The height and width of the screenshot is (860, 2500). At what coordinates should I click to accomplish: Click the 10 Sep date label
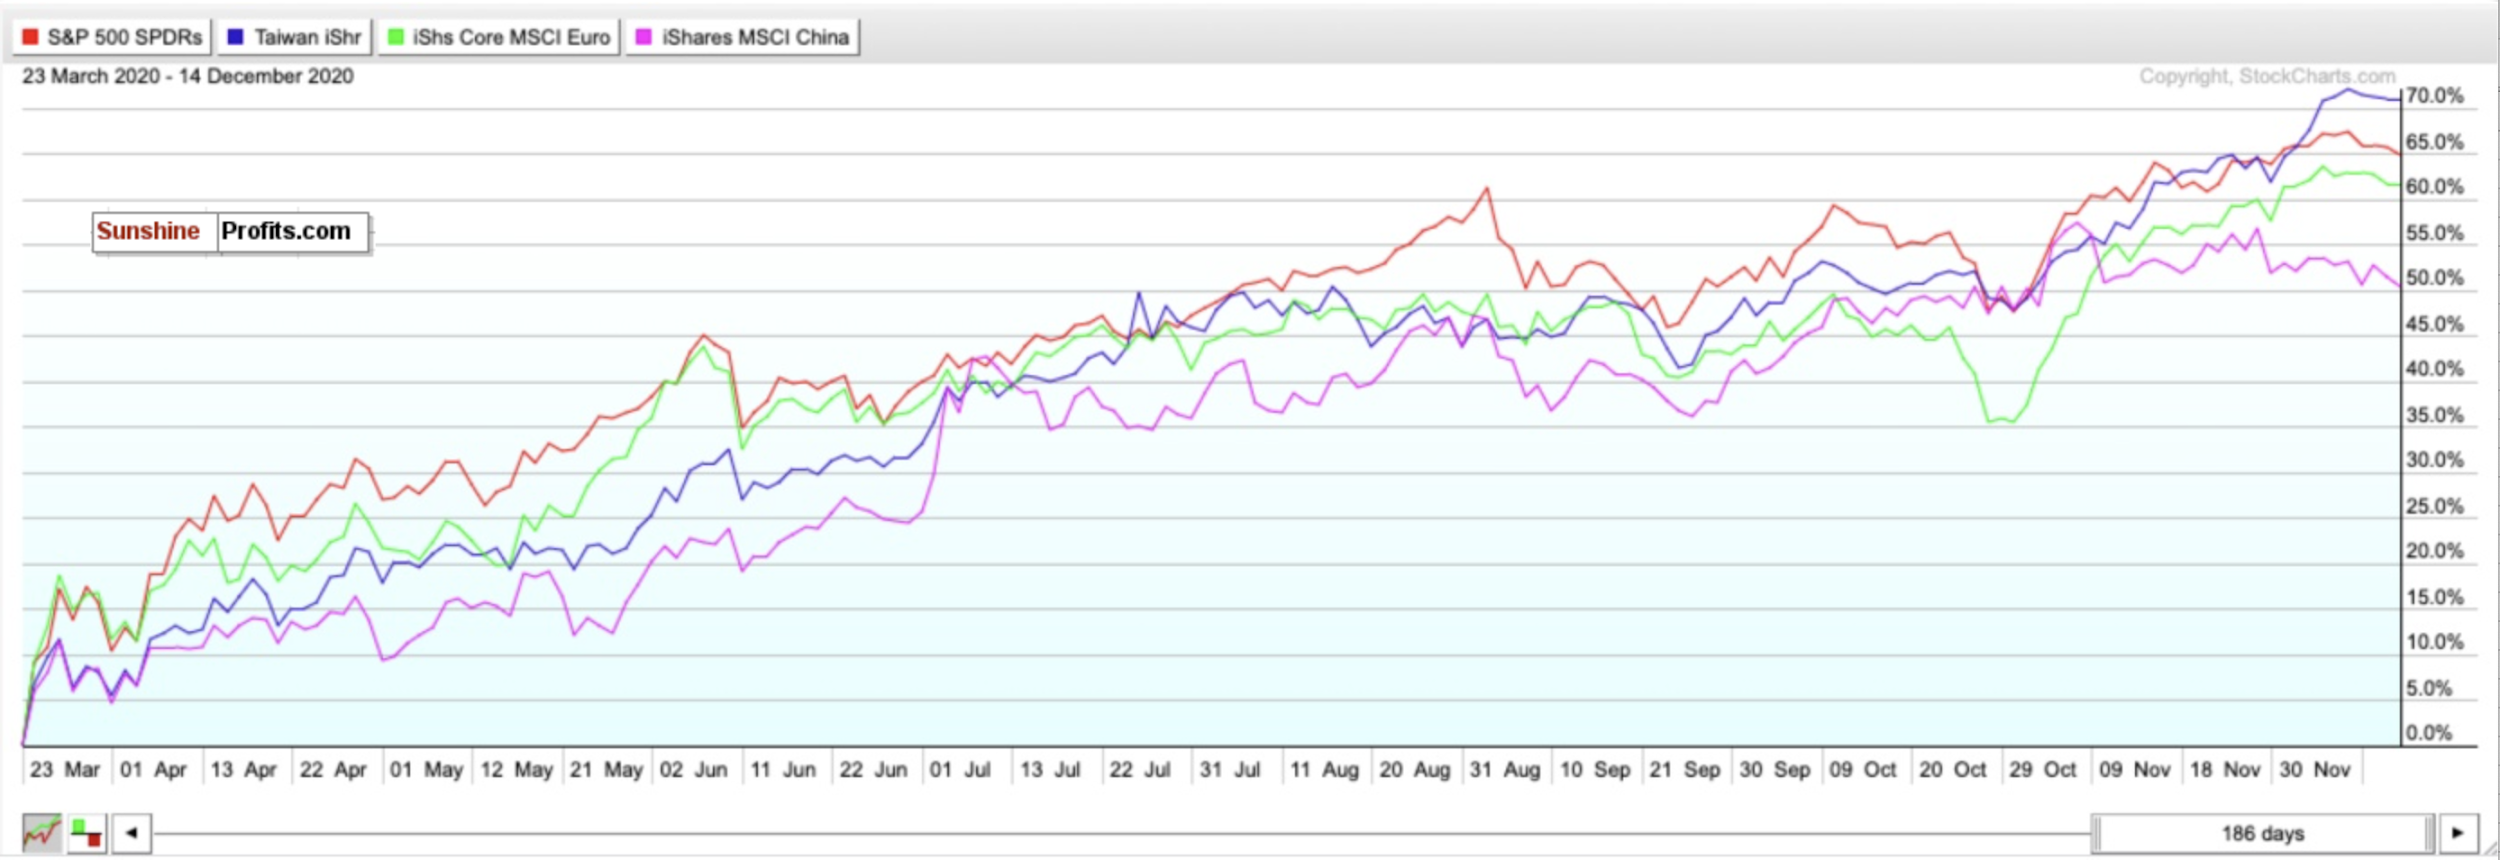(x=1595, y=770)
